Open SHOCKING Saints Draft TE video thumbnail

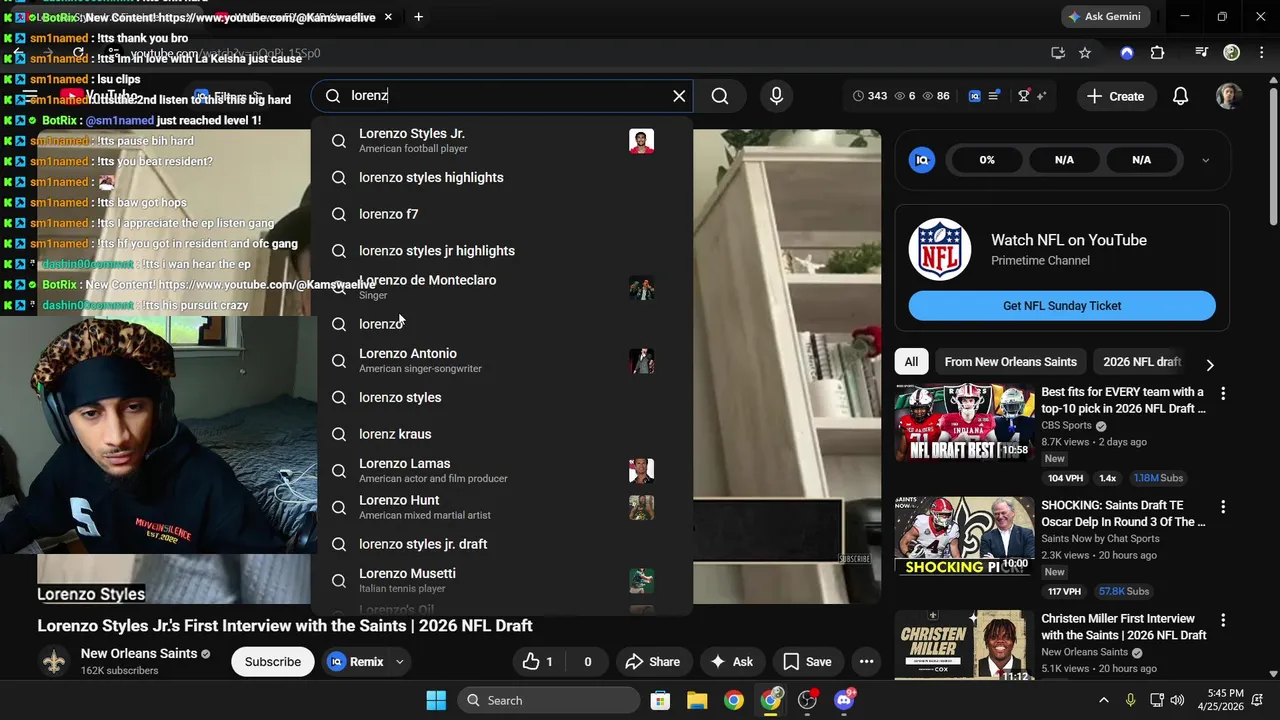point(964,536)
